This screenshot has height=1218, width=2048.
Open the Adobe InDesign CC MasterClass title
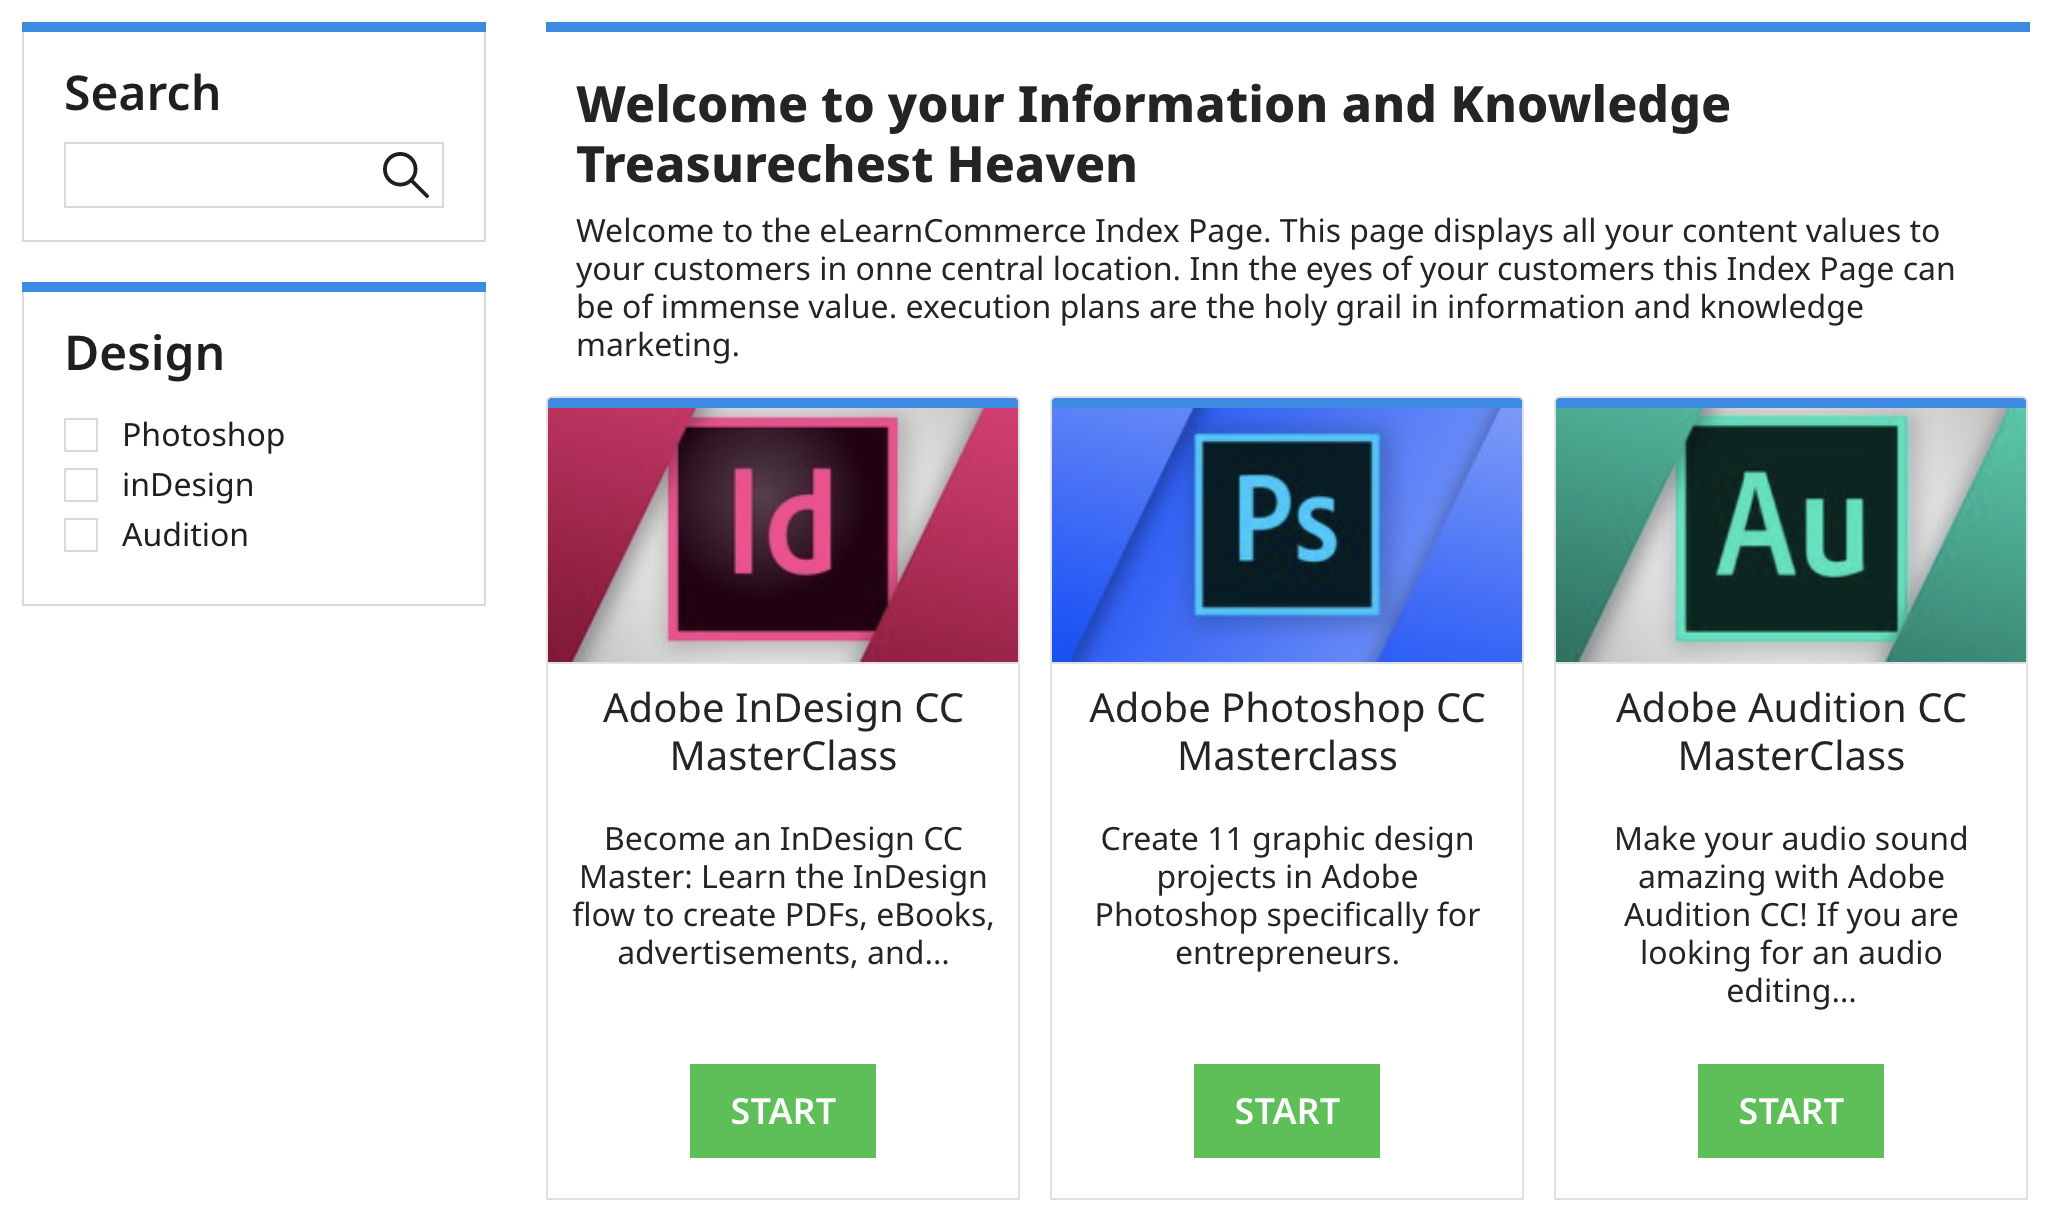click(783, 732)
